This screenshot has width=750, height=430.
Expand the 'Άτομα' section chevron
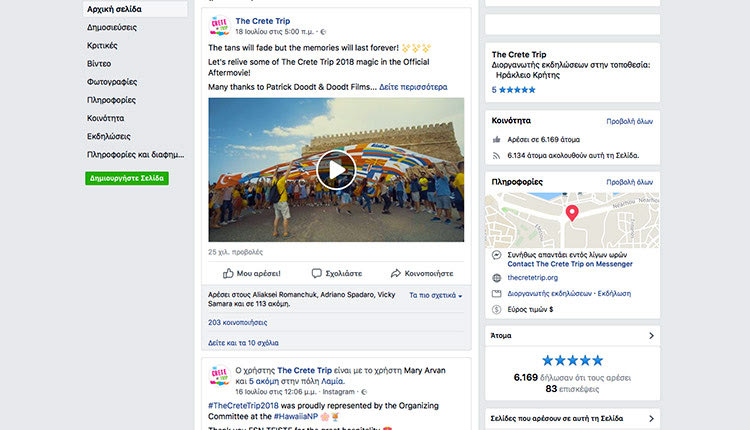[652, 337]
